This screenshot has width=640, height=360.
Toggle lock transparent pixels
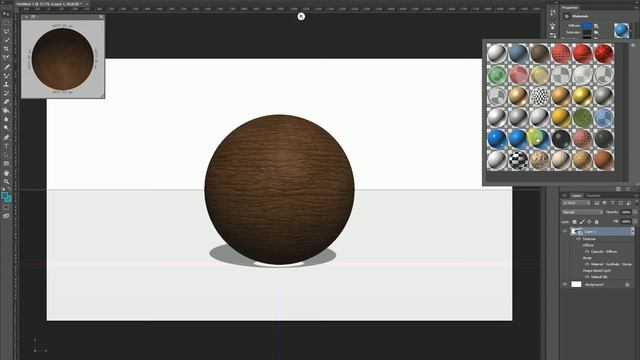click(574, 222)
